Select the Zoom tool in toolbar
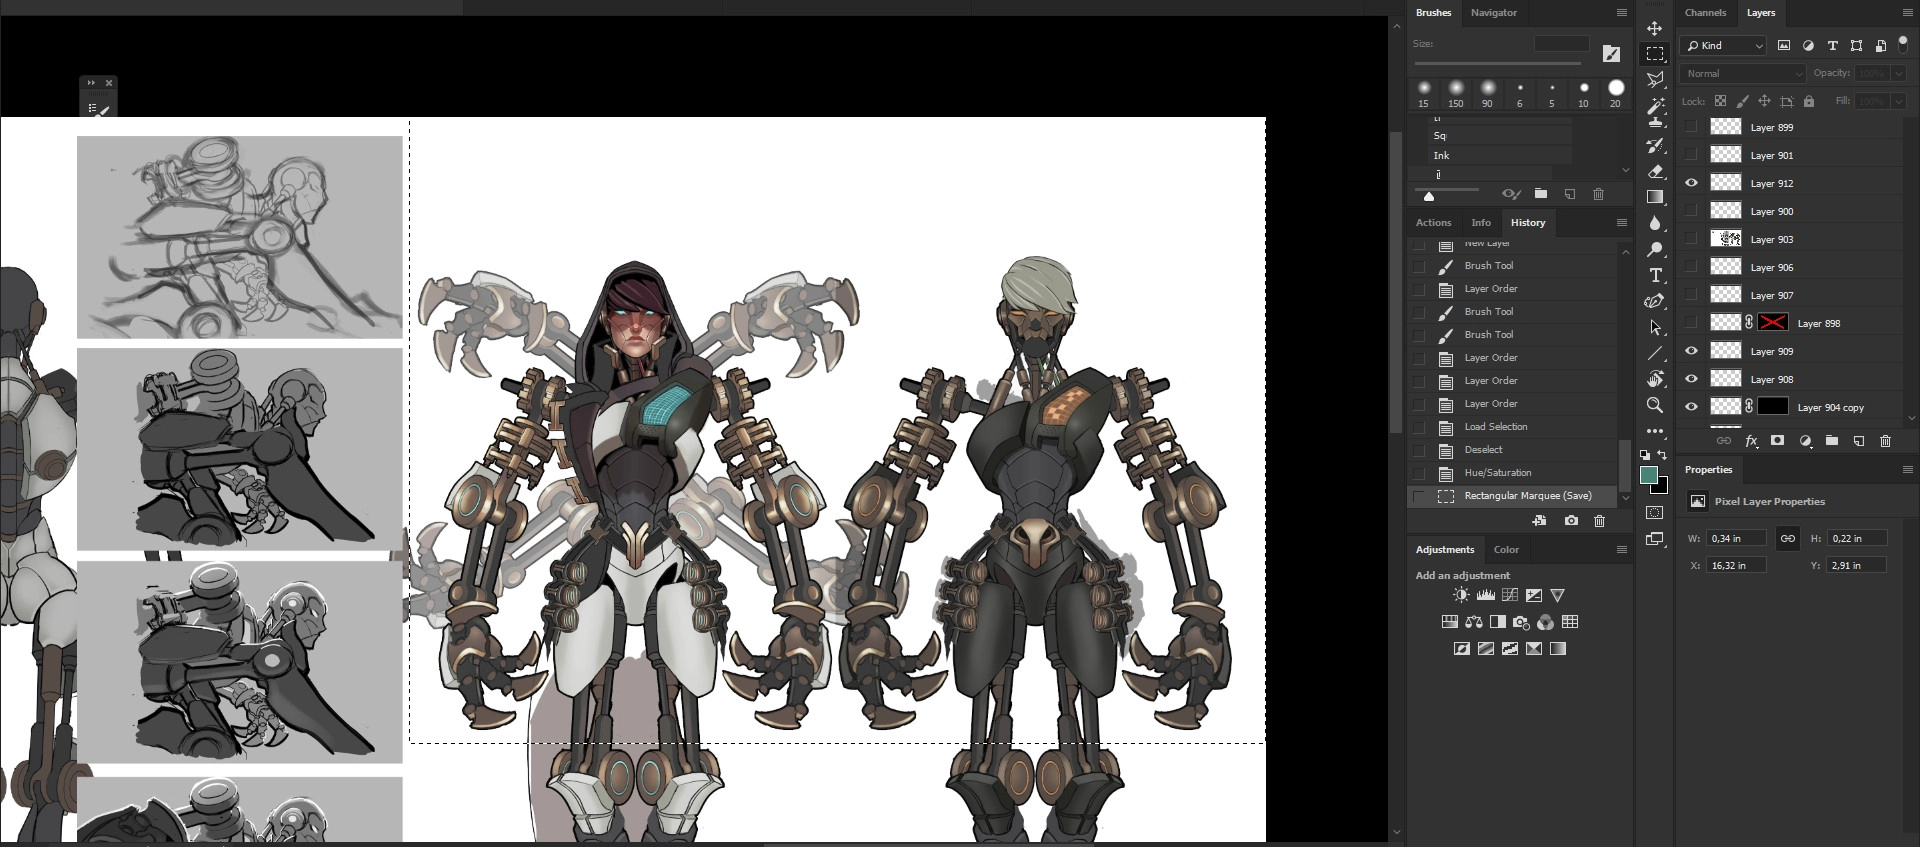Viewport: 1920px width, 847px height. pos(1655,405)
